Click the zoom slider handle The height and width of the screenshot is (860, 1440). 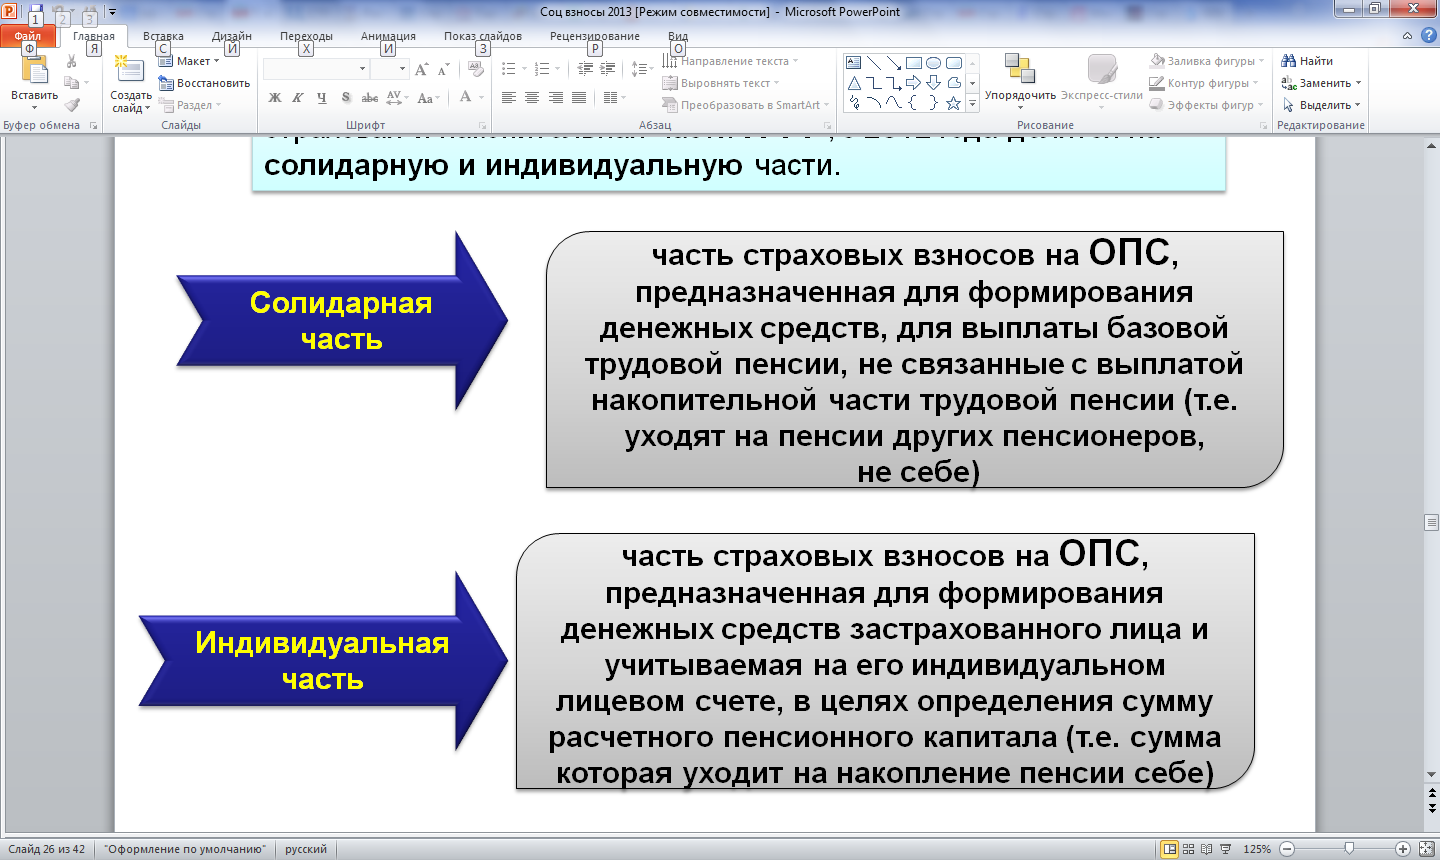tap(1349, 848)
